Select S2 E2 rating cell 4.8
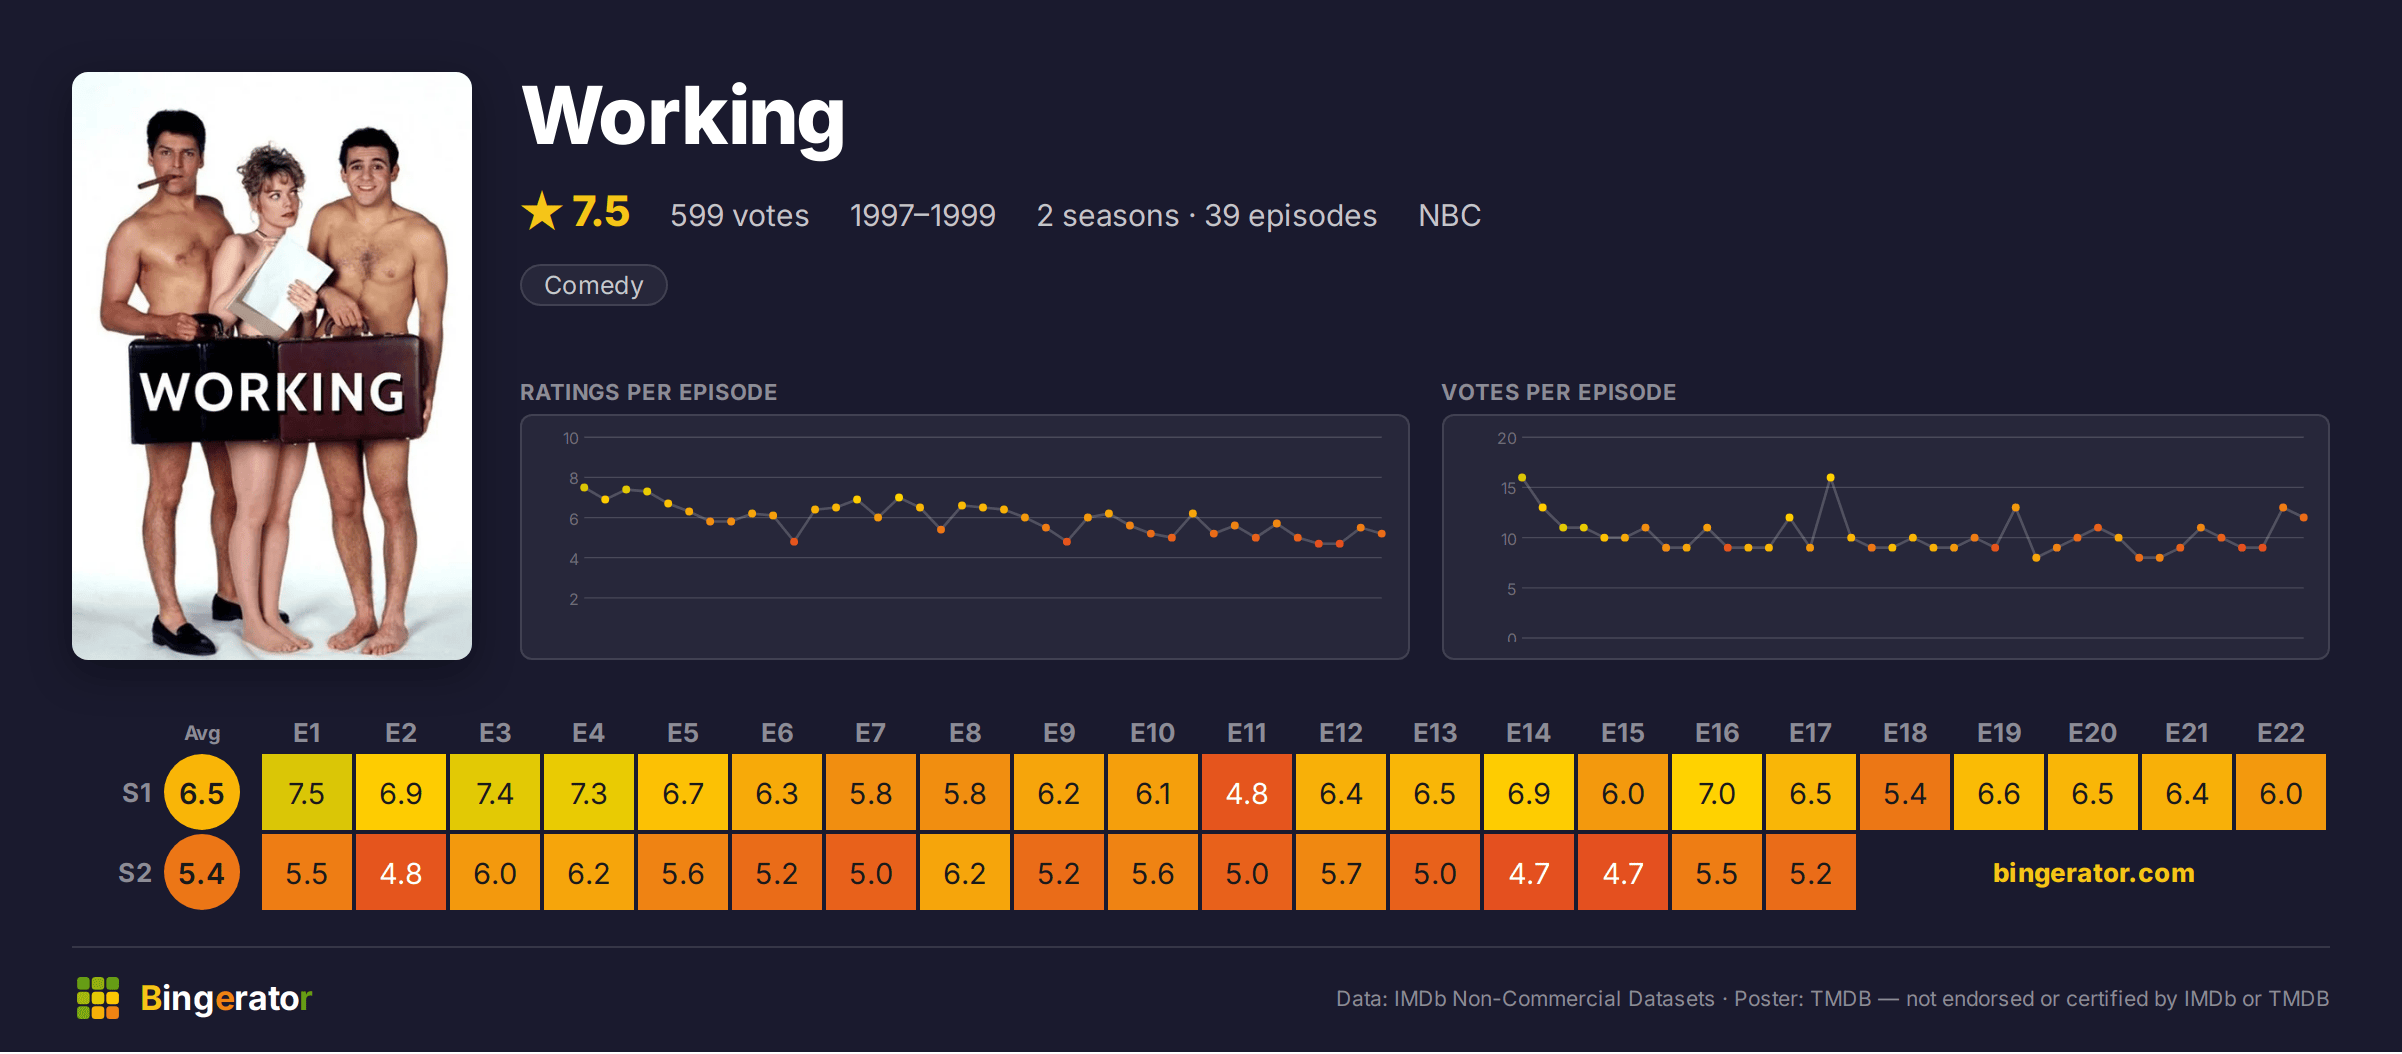The height and width of the screenshot is (1054, 2402). pyautogui.click(x=401, y=873)
